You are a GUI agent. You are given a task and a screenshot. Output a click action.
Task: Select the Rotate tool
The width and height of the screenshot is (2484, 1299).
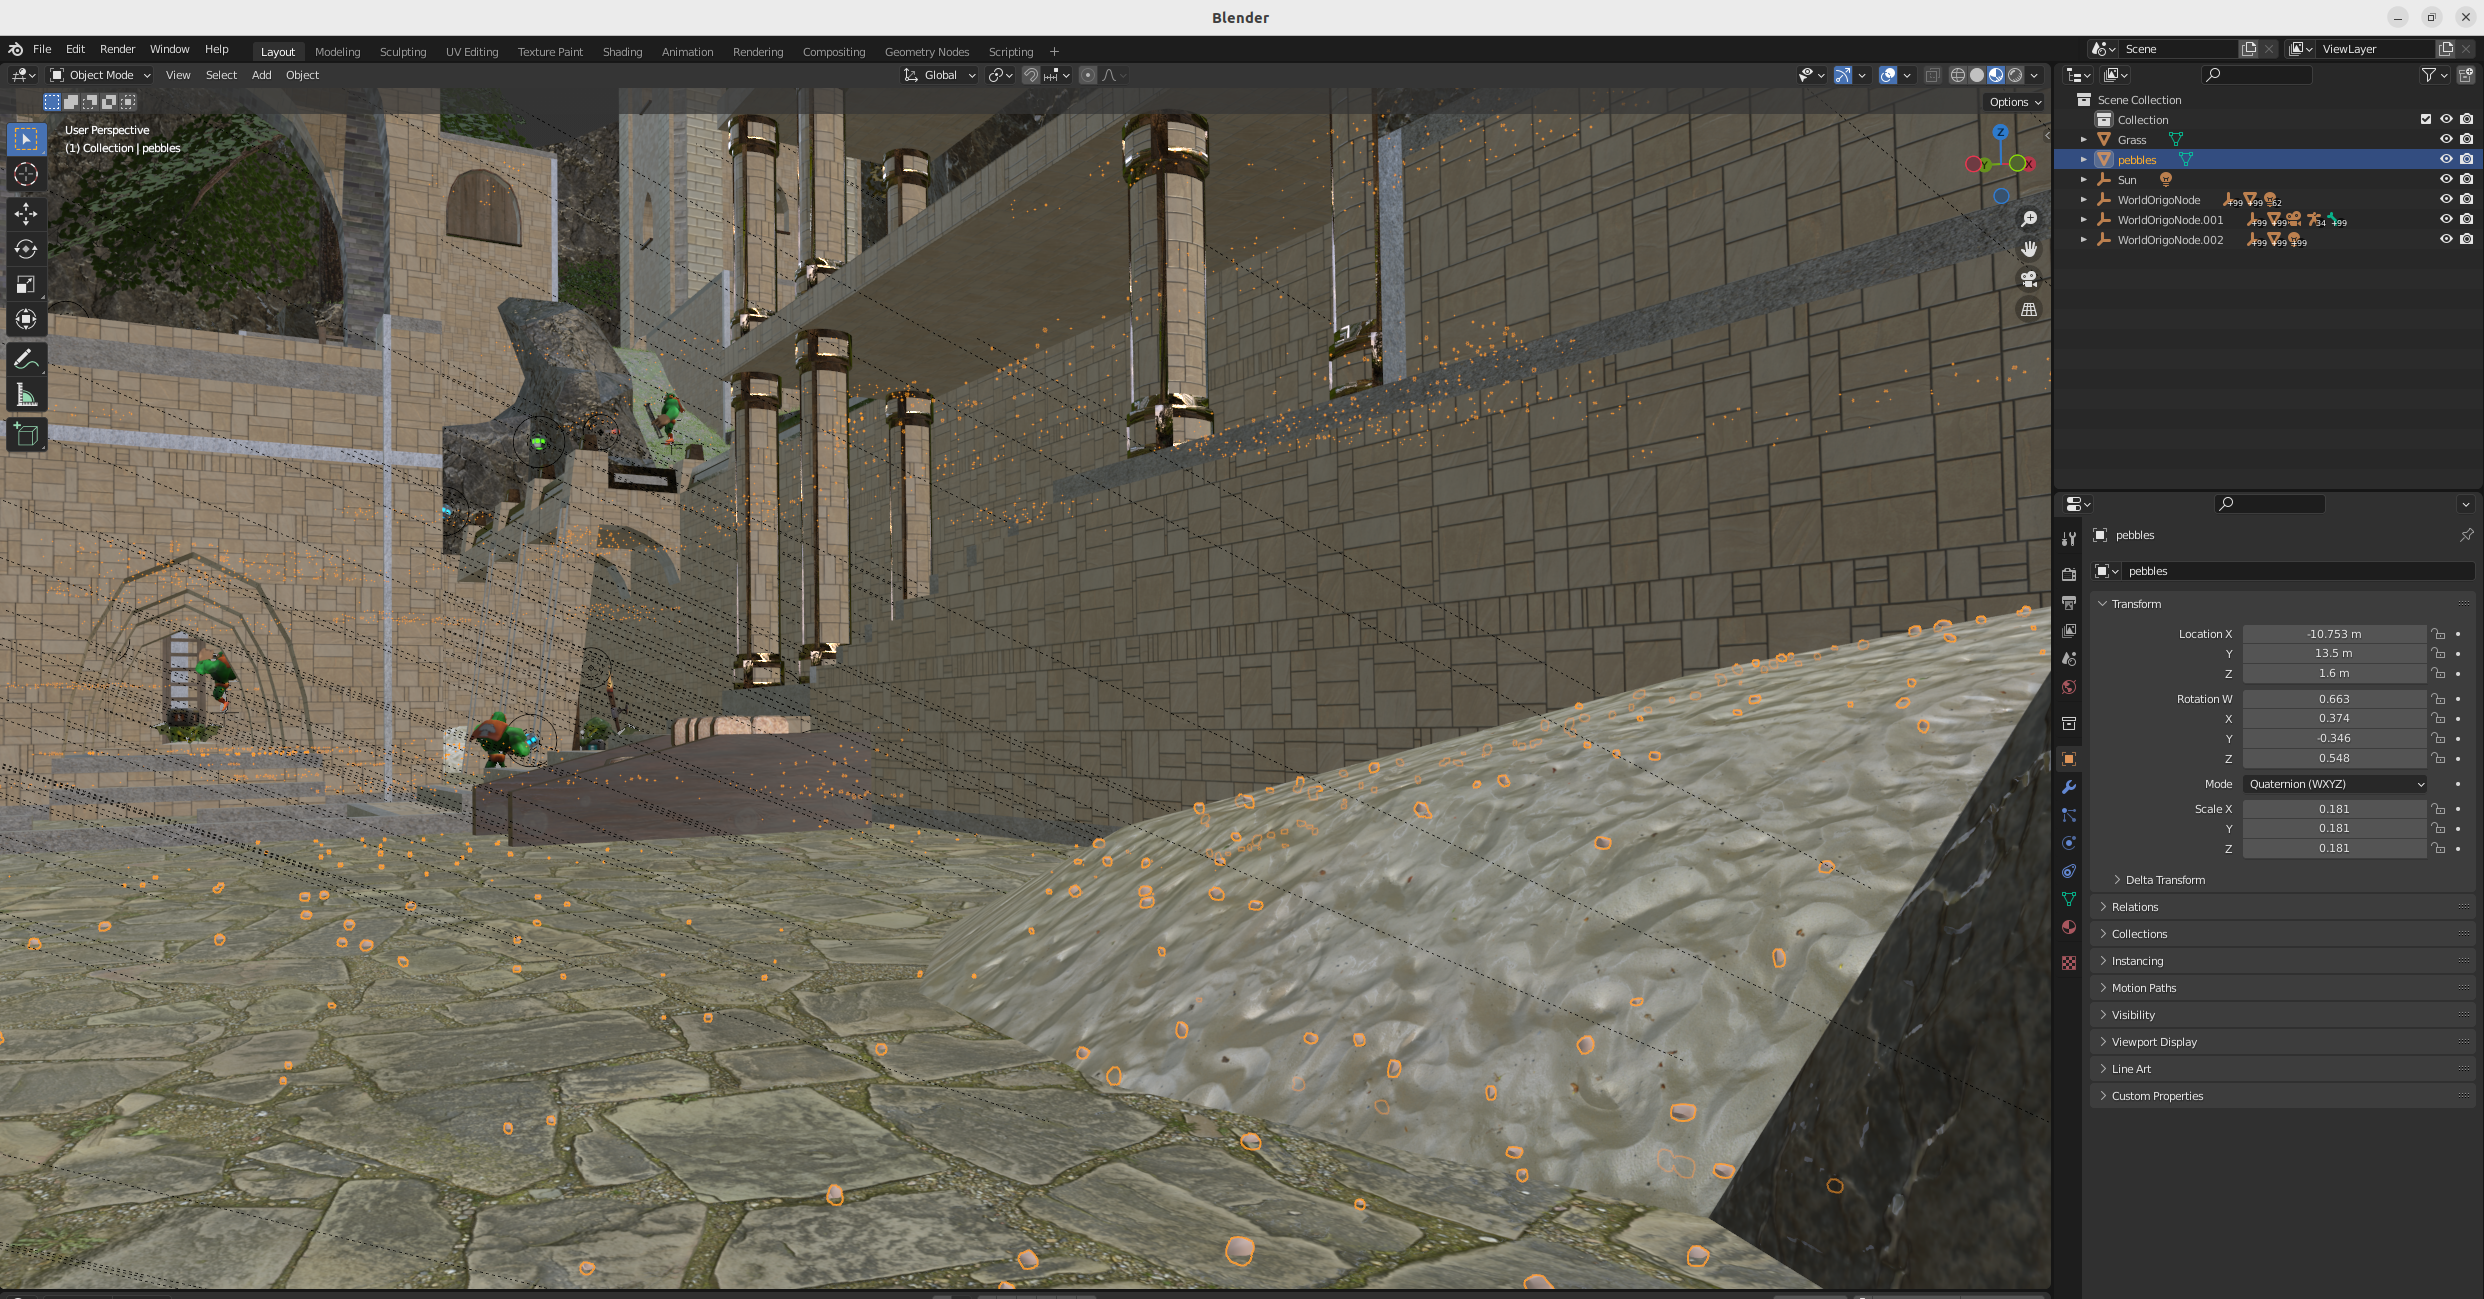pos(26,249)
